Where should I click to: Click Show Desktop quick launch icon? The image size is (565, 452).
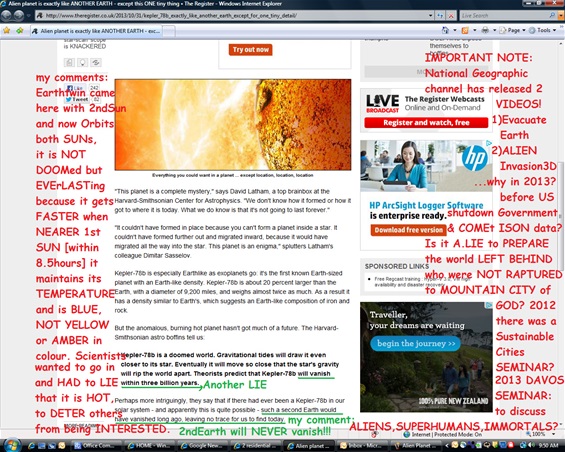(x=41, y=446)
